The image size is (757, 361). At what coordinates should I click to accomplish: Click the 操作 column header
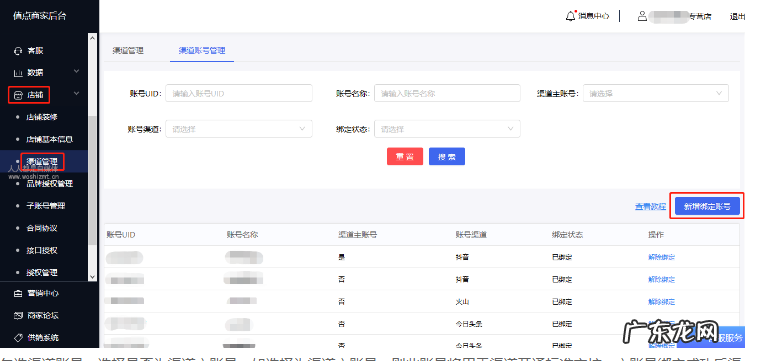coord(656,235)
